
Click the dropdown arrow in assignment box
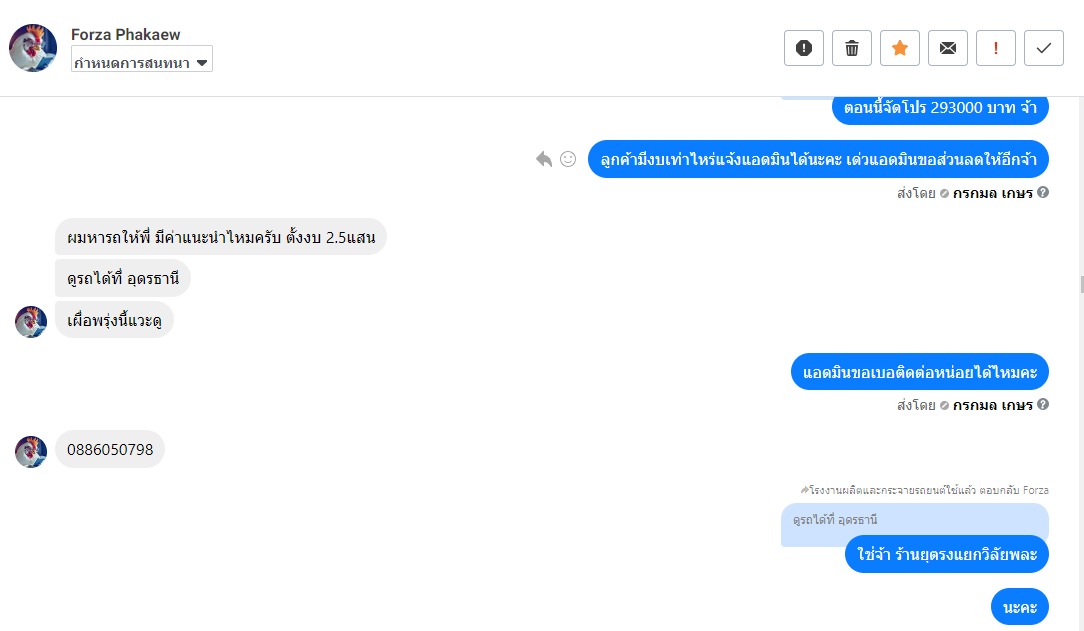(202, 63)
